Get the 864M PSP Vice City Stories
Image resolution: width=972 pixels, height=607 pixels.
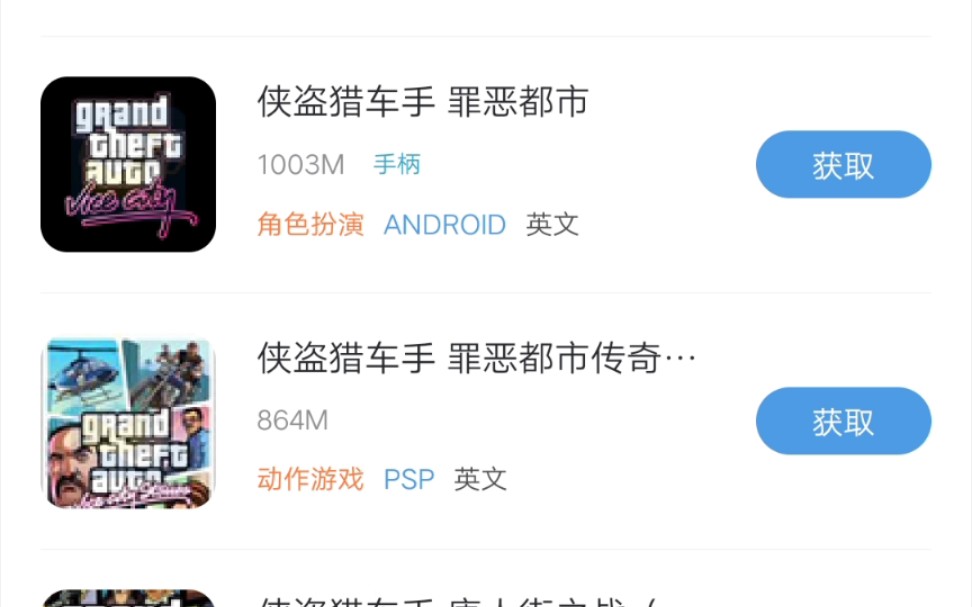843,421
